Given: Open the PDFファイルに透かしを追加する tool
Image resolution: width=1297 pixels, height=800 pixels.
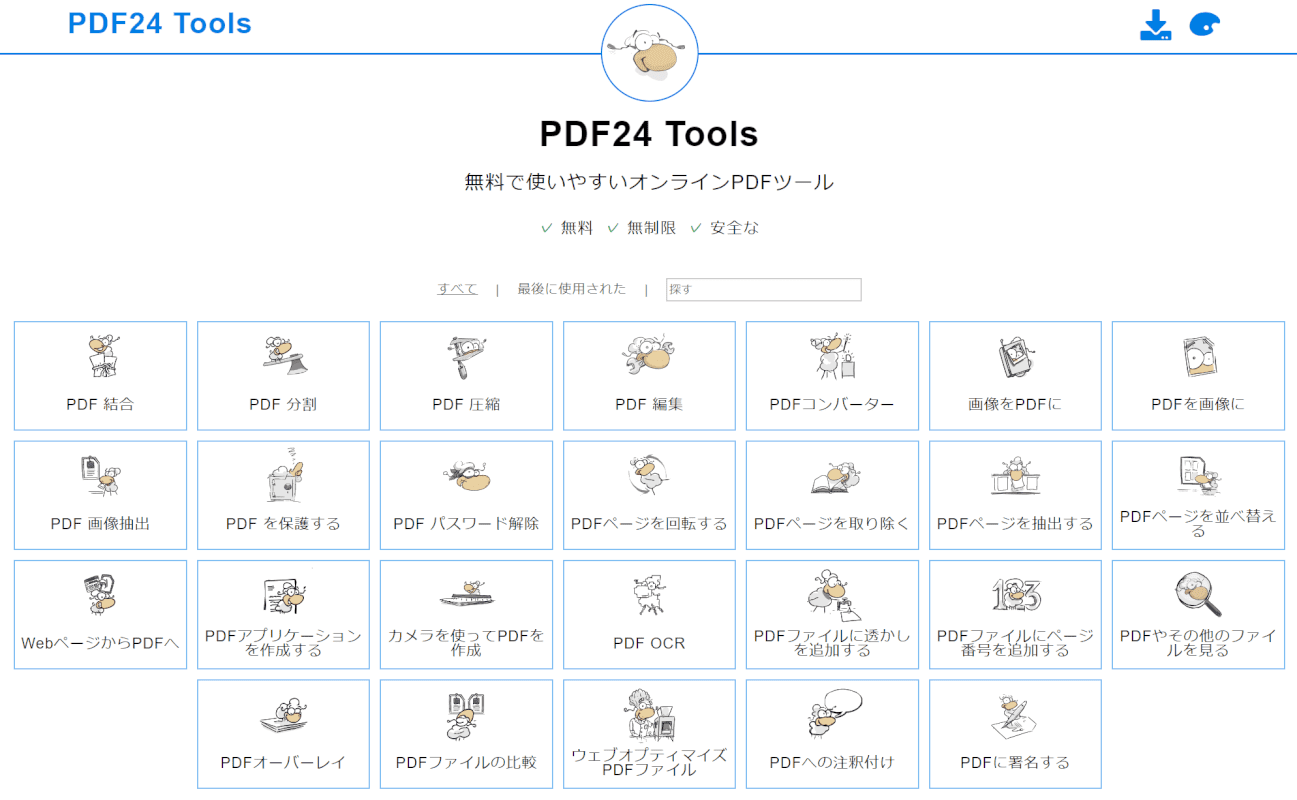Looking at the screenshot, I should tap(832, 614).
